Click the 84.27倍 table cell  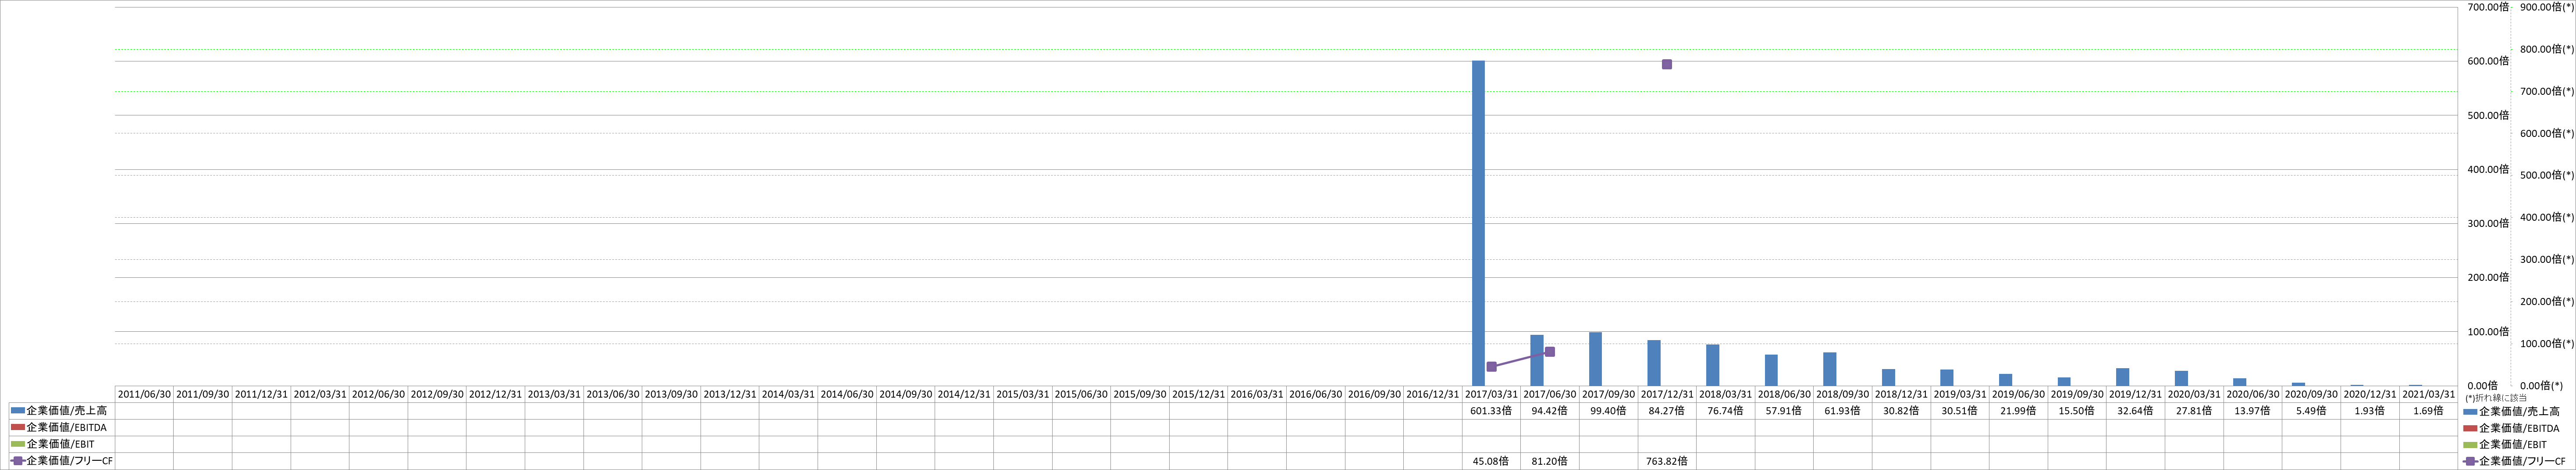pos(1667,411)
